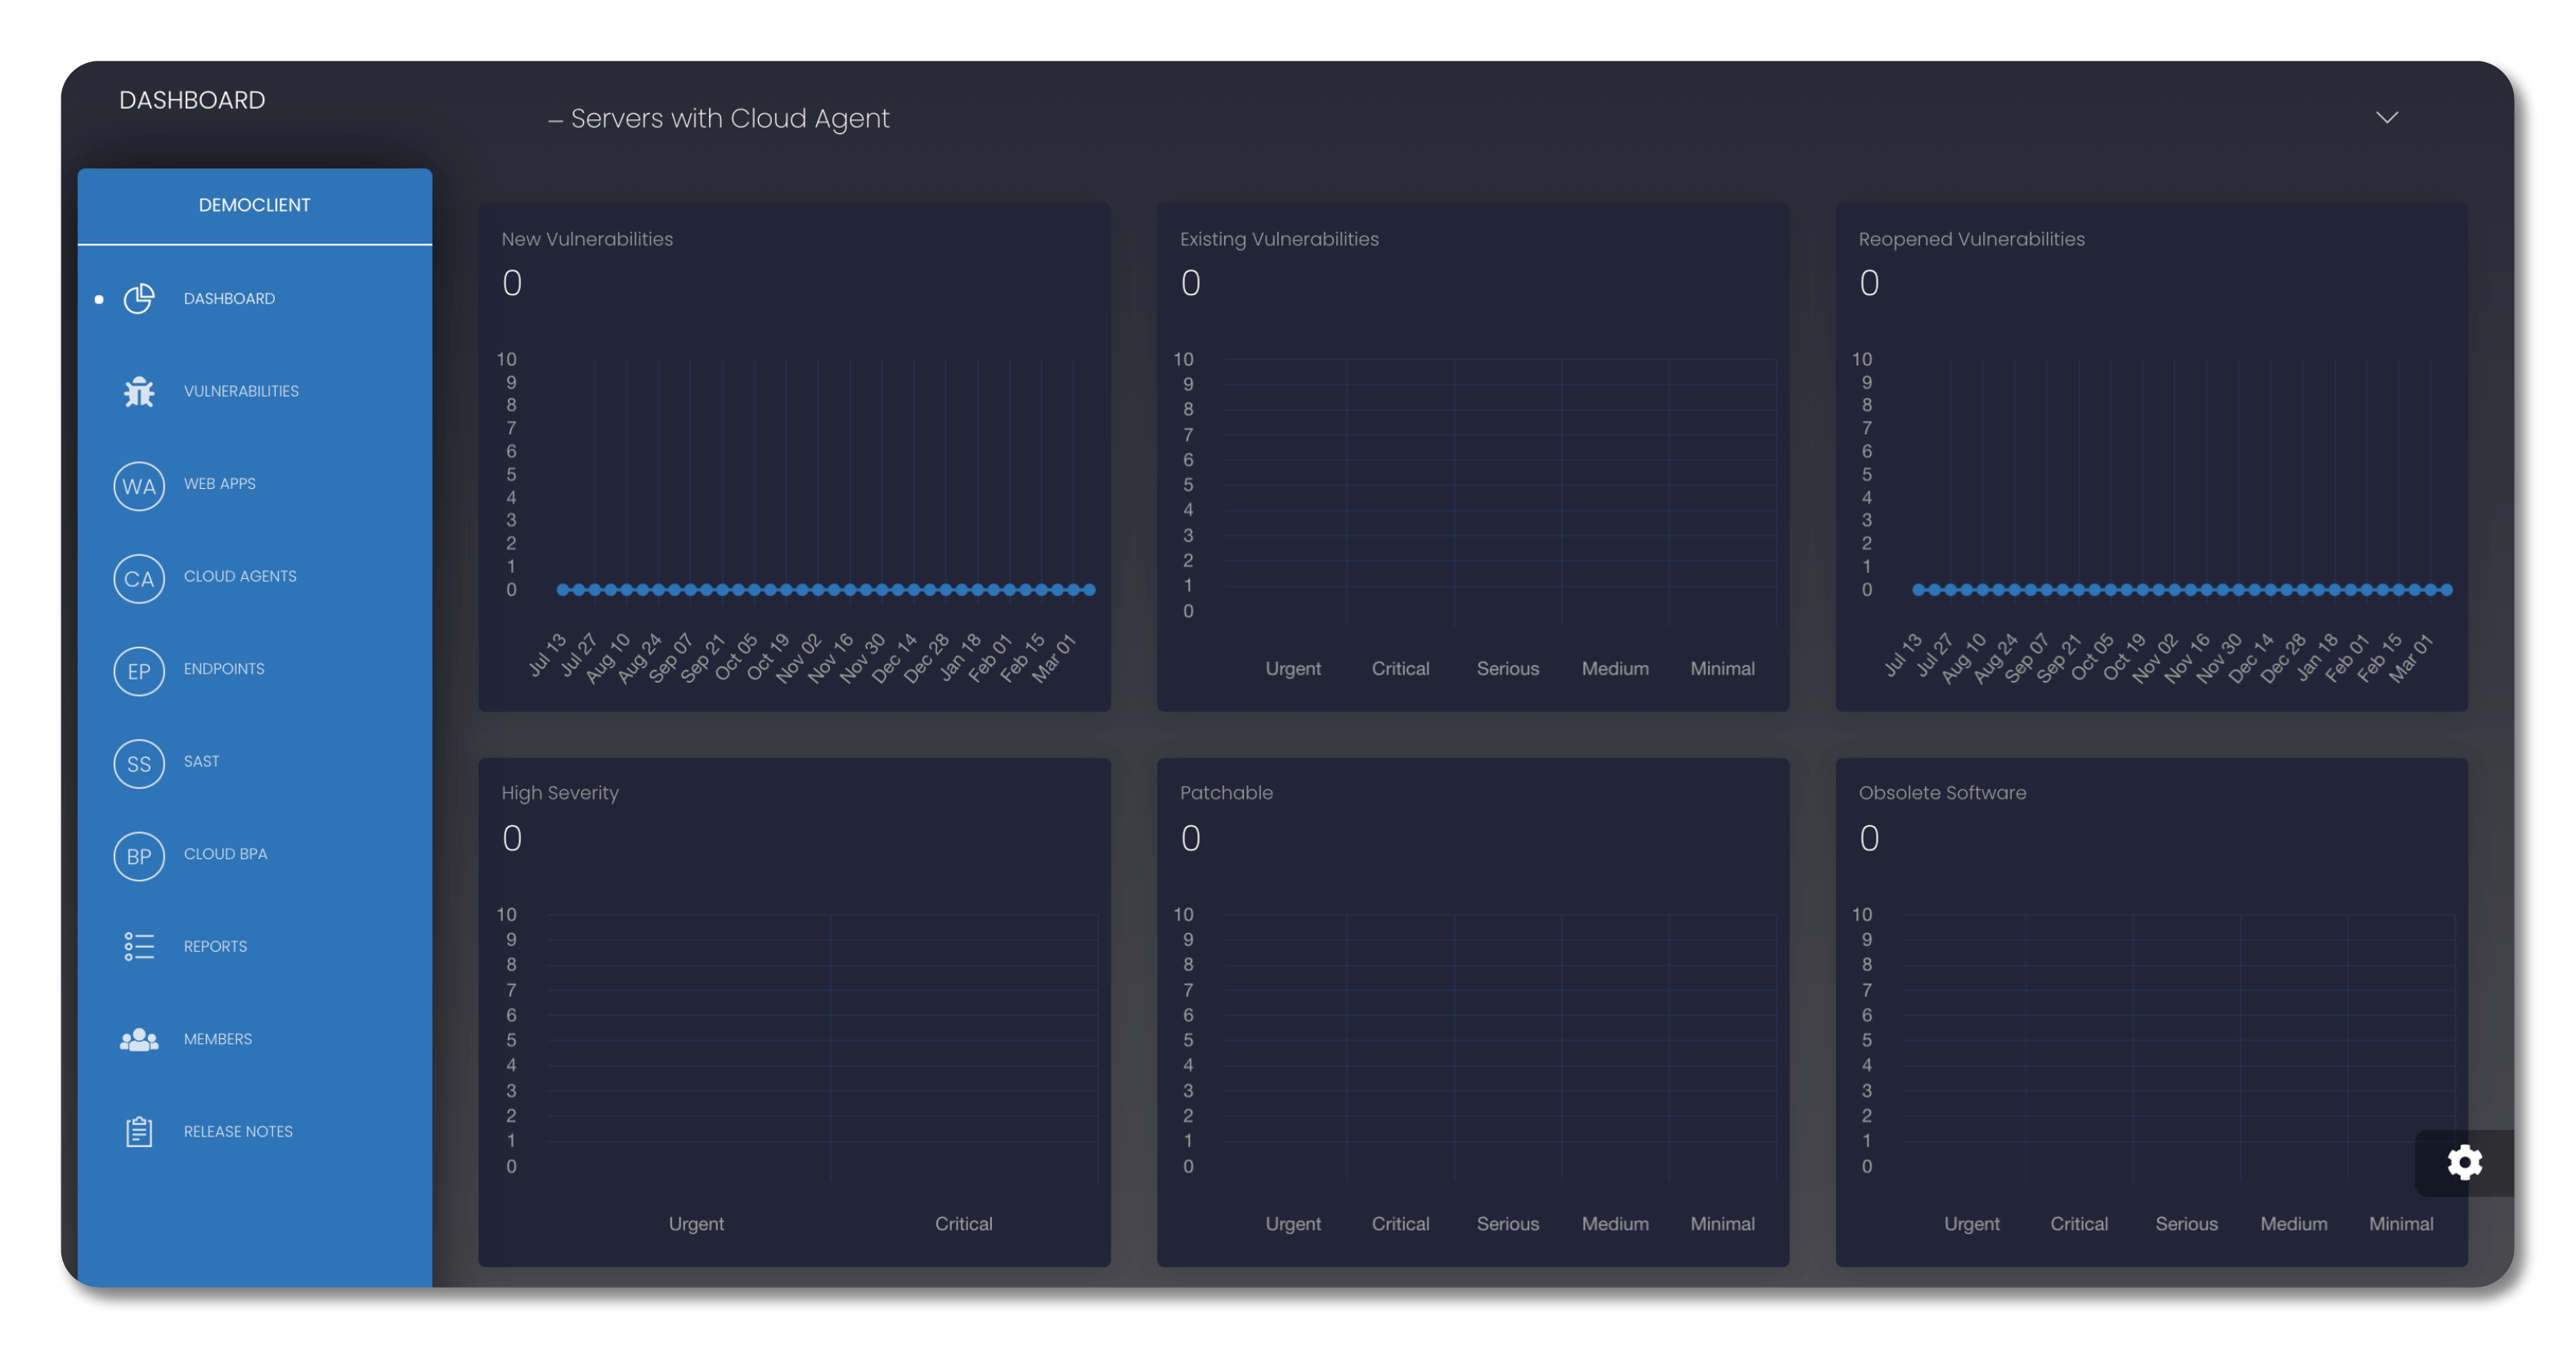Screen dimensions: 2576x1349
Task: Select the BP Cloud BPA icon
Action: [x=139, y=856]
